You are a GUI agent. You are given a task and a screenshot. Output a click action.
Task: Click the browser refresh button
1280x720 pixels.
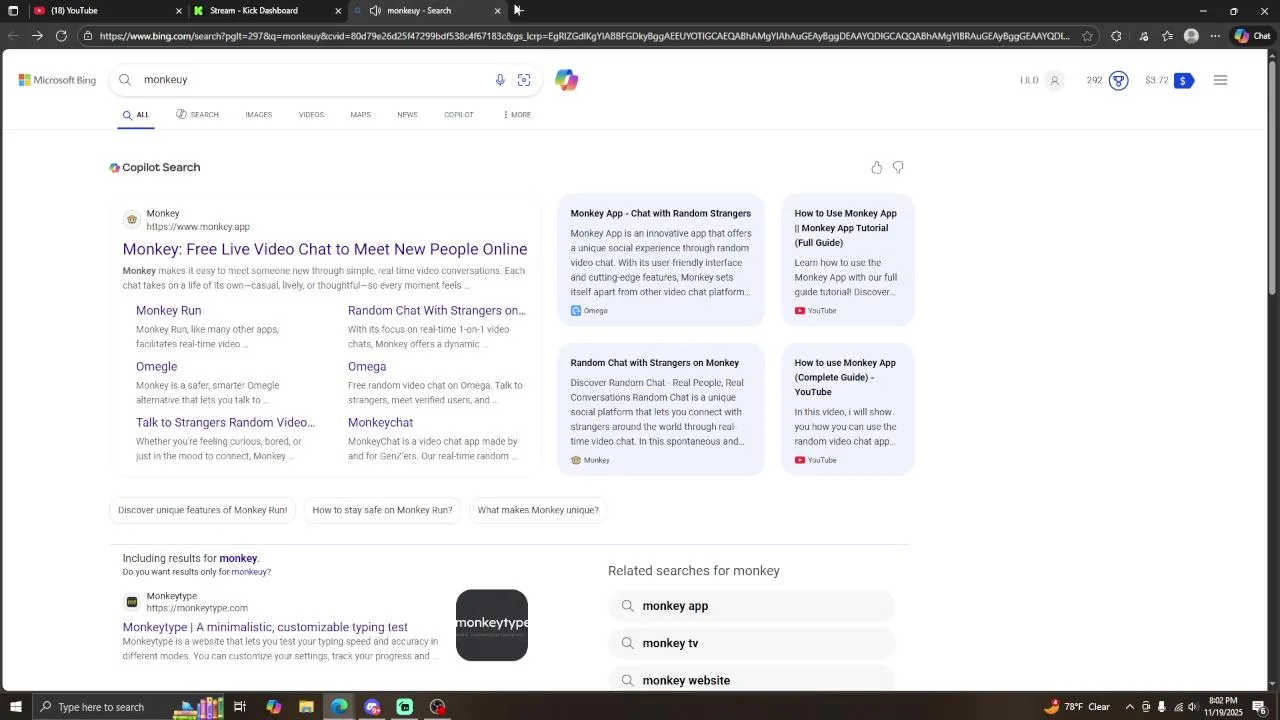click(x=61, y=36)
